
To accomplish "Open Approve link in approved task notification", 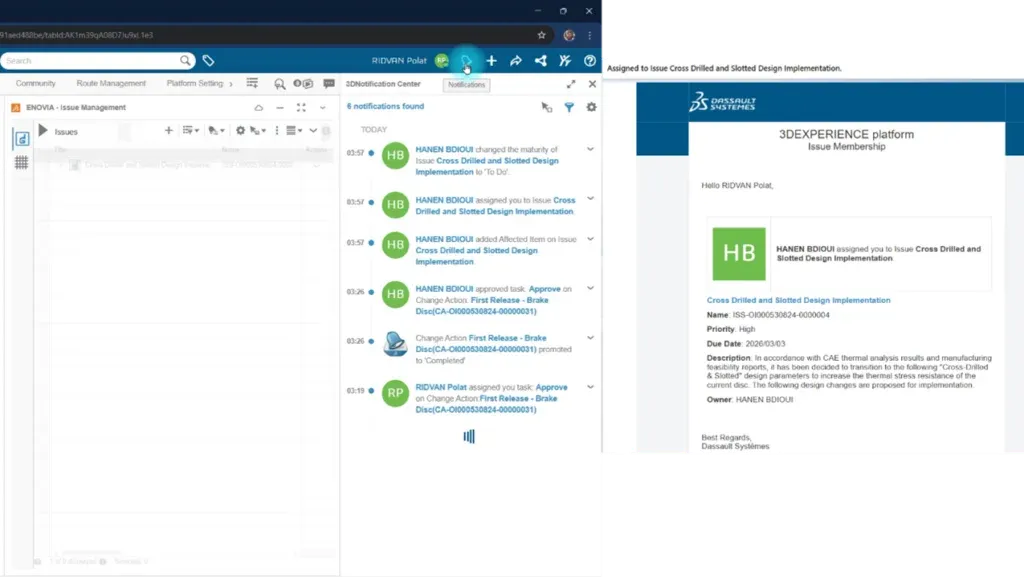I will point(545,288).
